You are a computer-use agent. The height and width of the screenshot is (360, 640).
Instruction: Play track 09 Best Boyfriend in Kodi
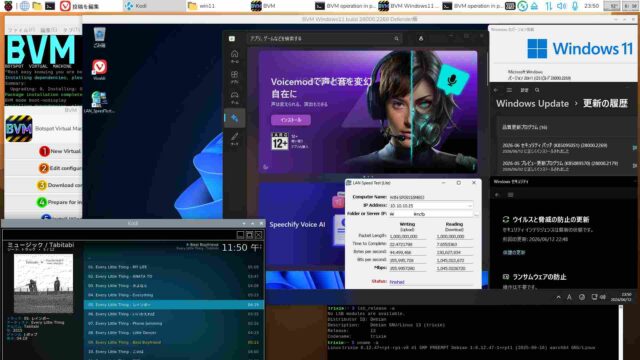click(173, 342)
